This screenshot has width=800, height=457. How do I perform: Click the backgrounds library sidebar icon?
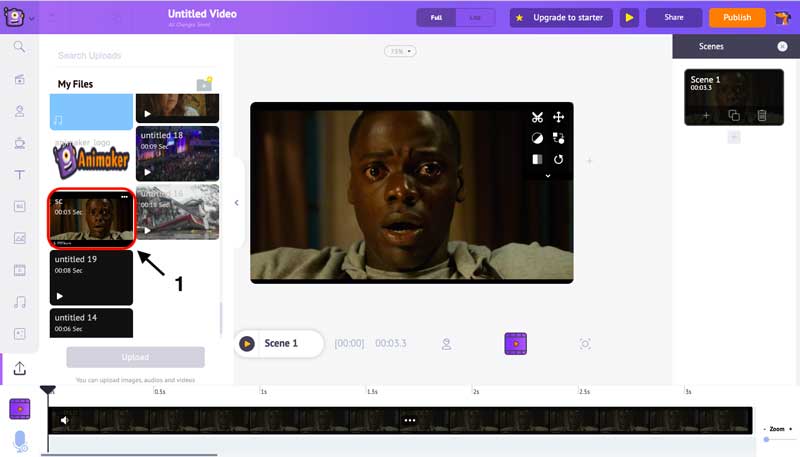click(x=19, y=207)
